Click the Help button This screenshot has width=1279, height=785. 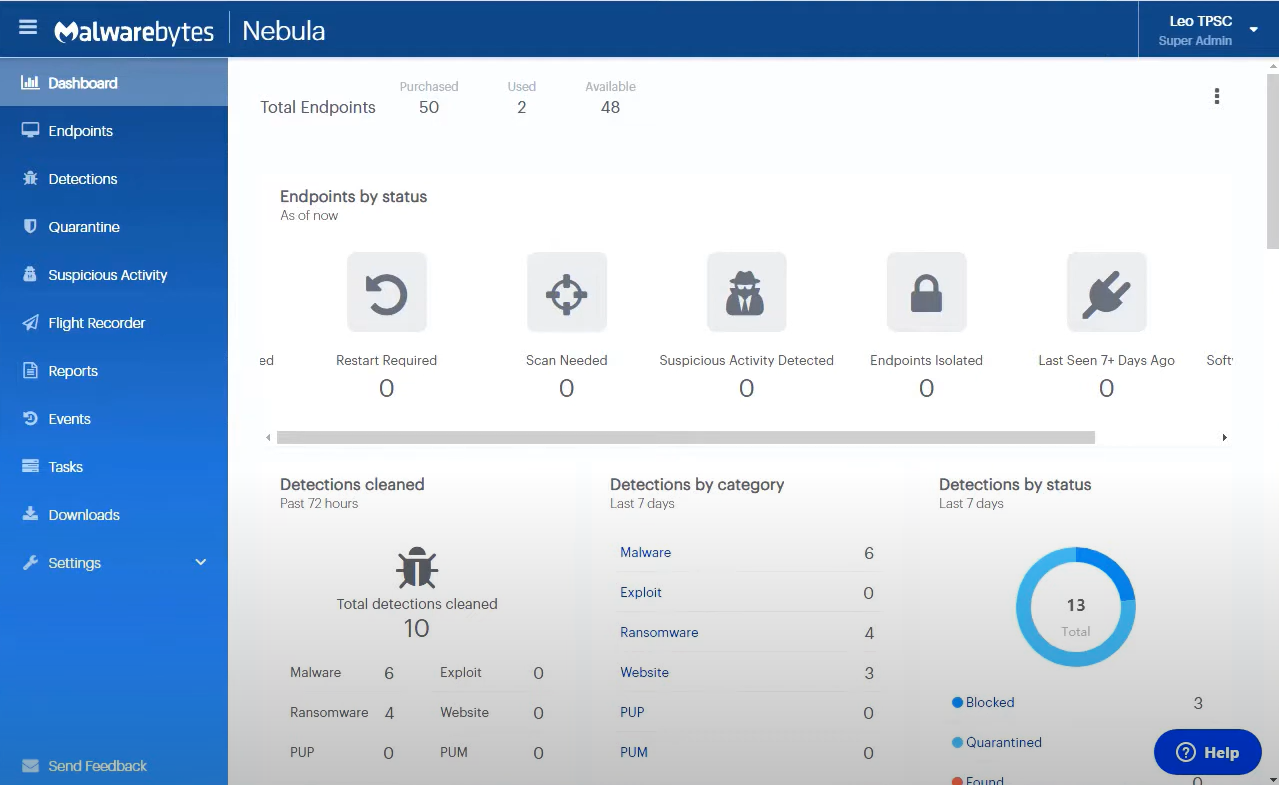pyautogui.click(x=1207, y=752)
